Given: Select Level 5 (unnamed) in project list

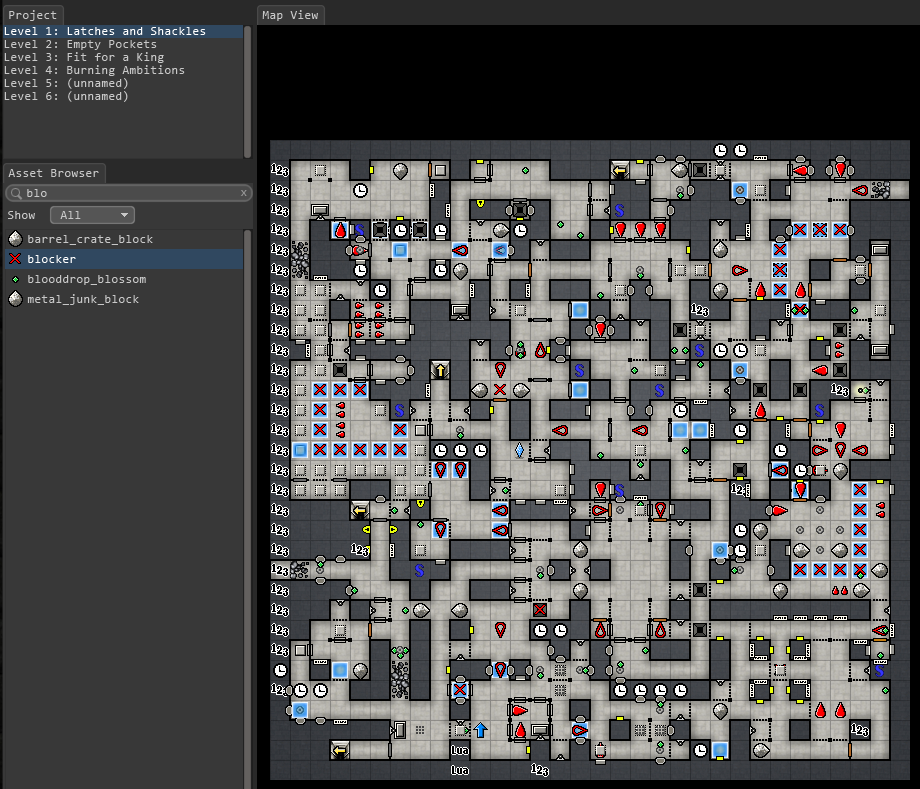Looking at the screenshot, I should [66, 83].
